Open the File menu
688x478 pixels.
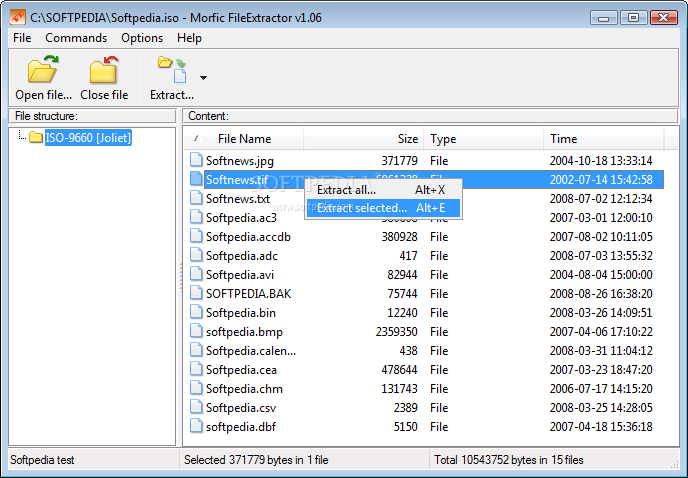(22, 38)
